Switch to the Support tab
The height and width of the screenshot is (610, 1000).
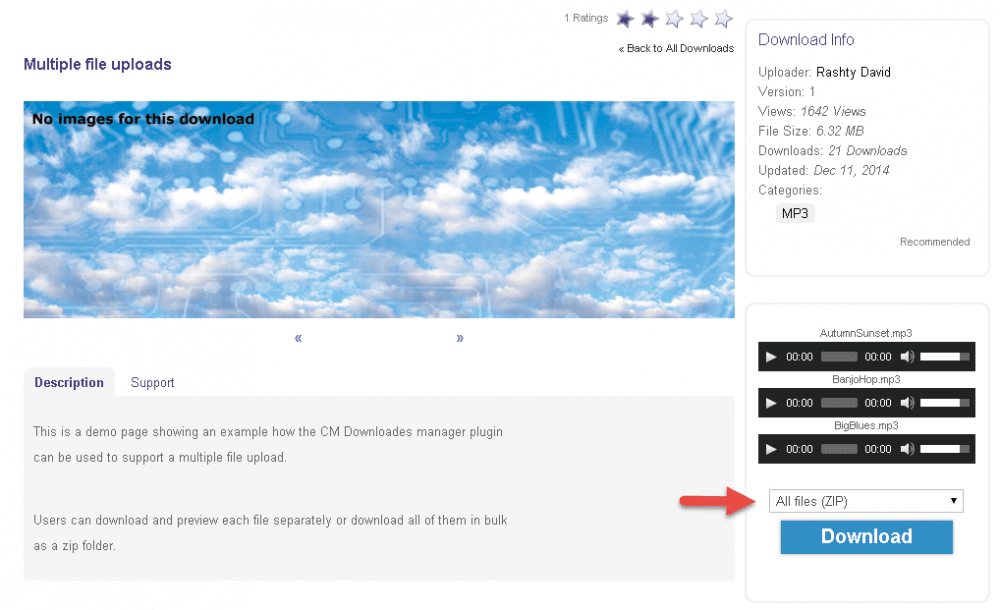pyautogui.click(x=152, y=383)
